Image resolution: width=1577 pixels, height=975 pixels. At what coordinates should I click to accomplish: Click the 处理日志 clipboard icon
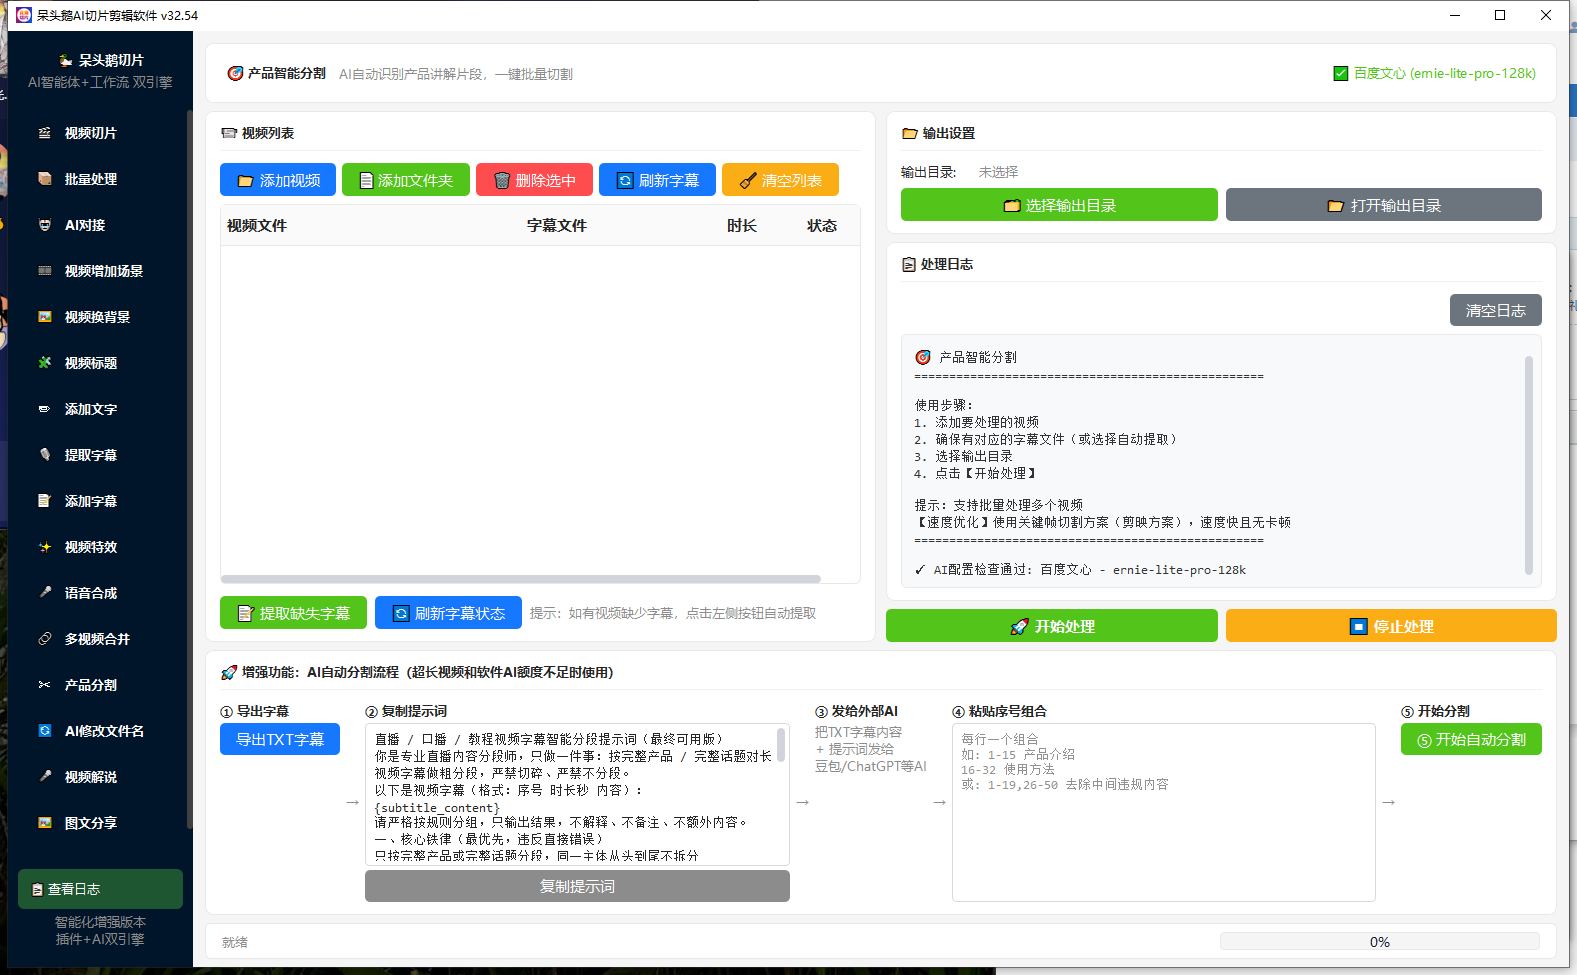(909, 264)
